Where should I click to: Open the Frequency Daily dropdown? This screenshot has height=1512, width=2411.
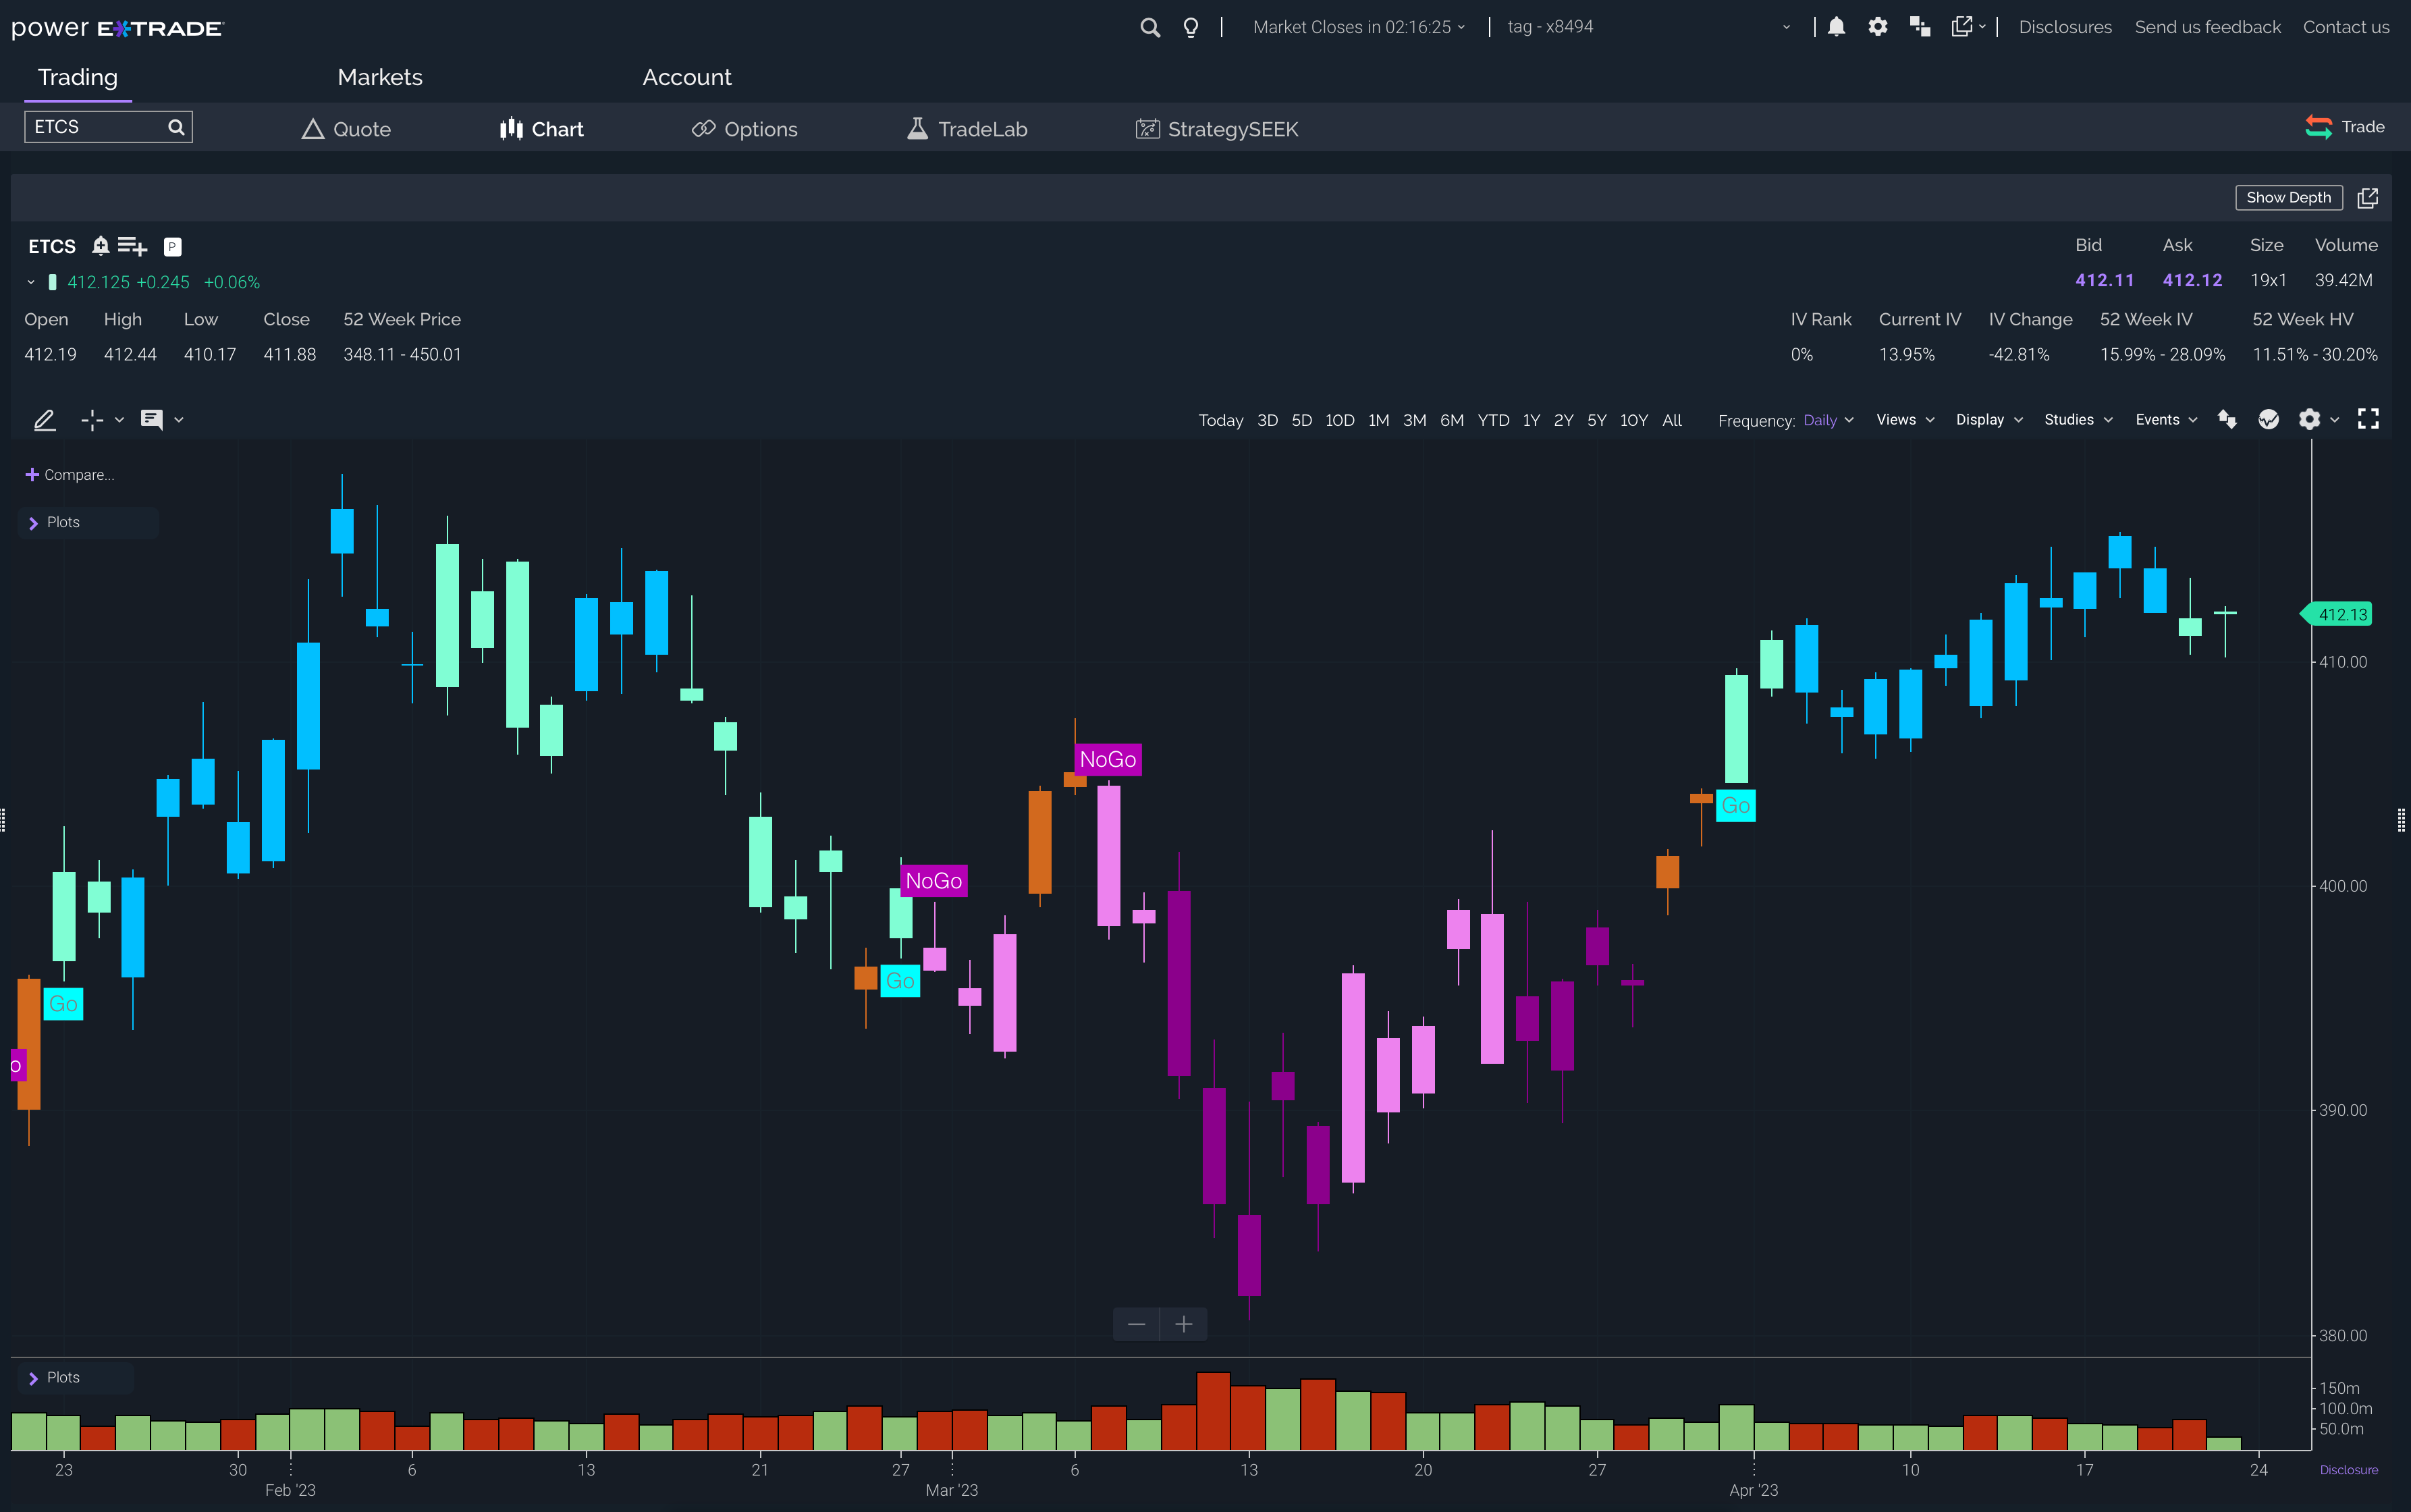(1827, 421)
